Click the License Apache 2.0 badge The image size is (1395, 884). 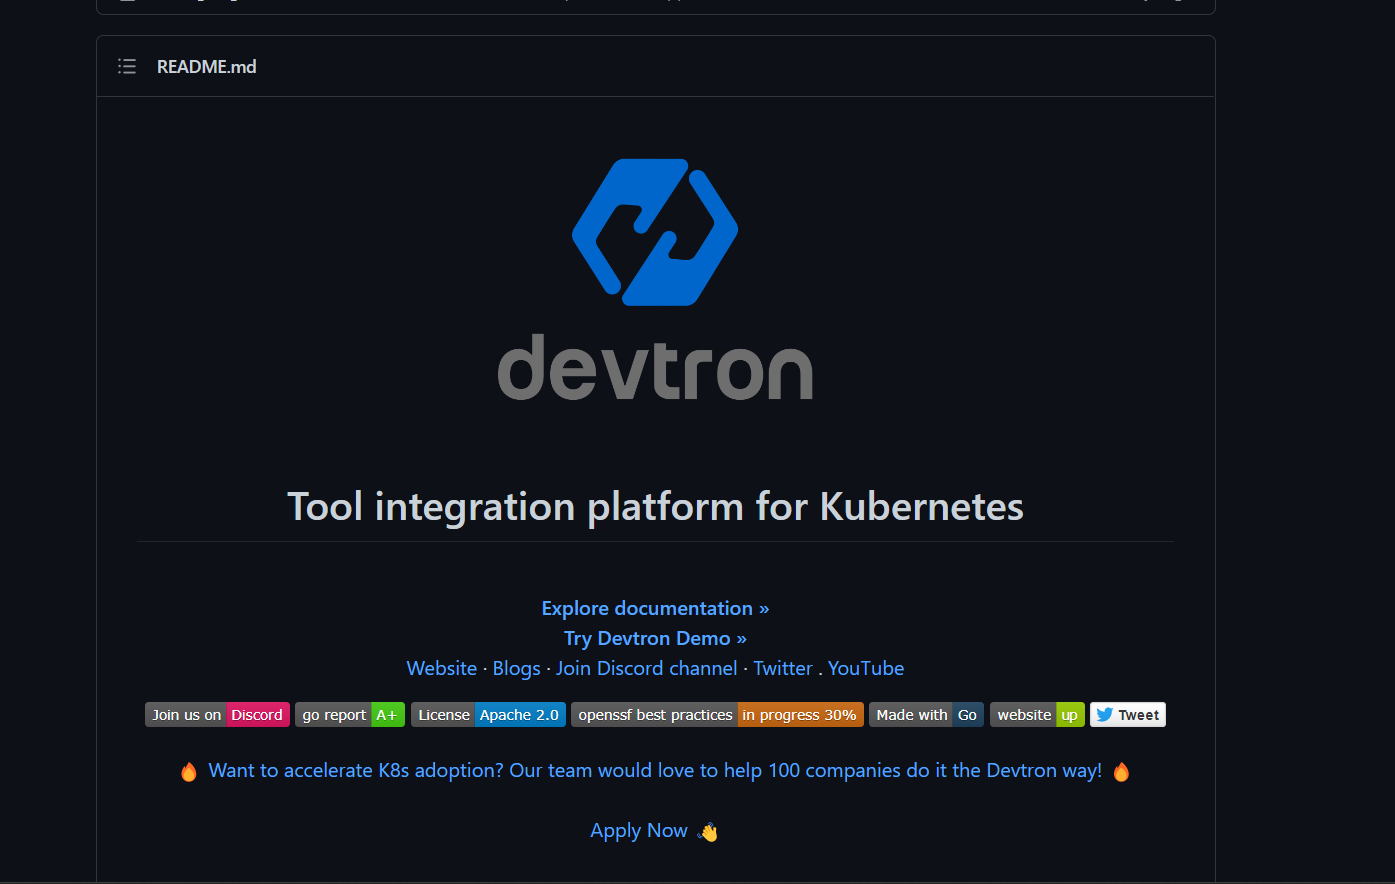(488, 715)
